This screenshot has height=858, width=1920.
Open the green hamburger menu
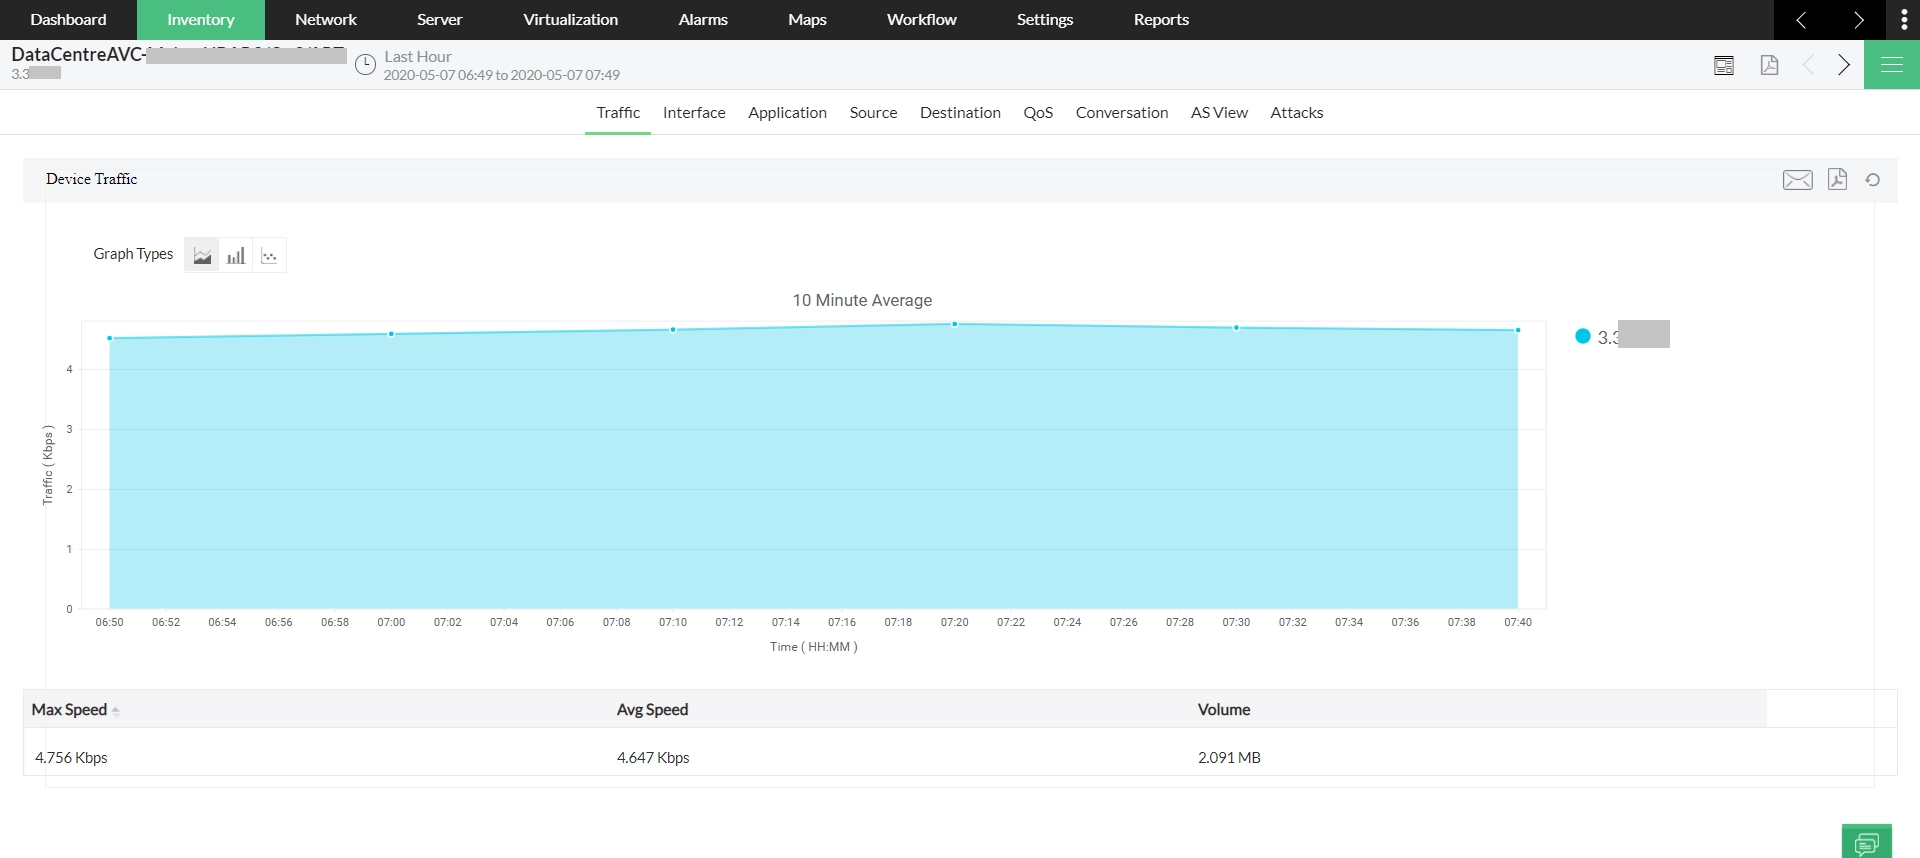1892,65
